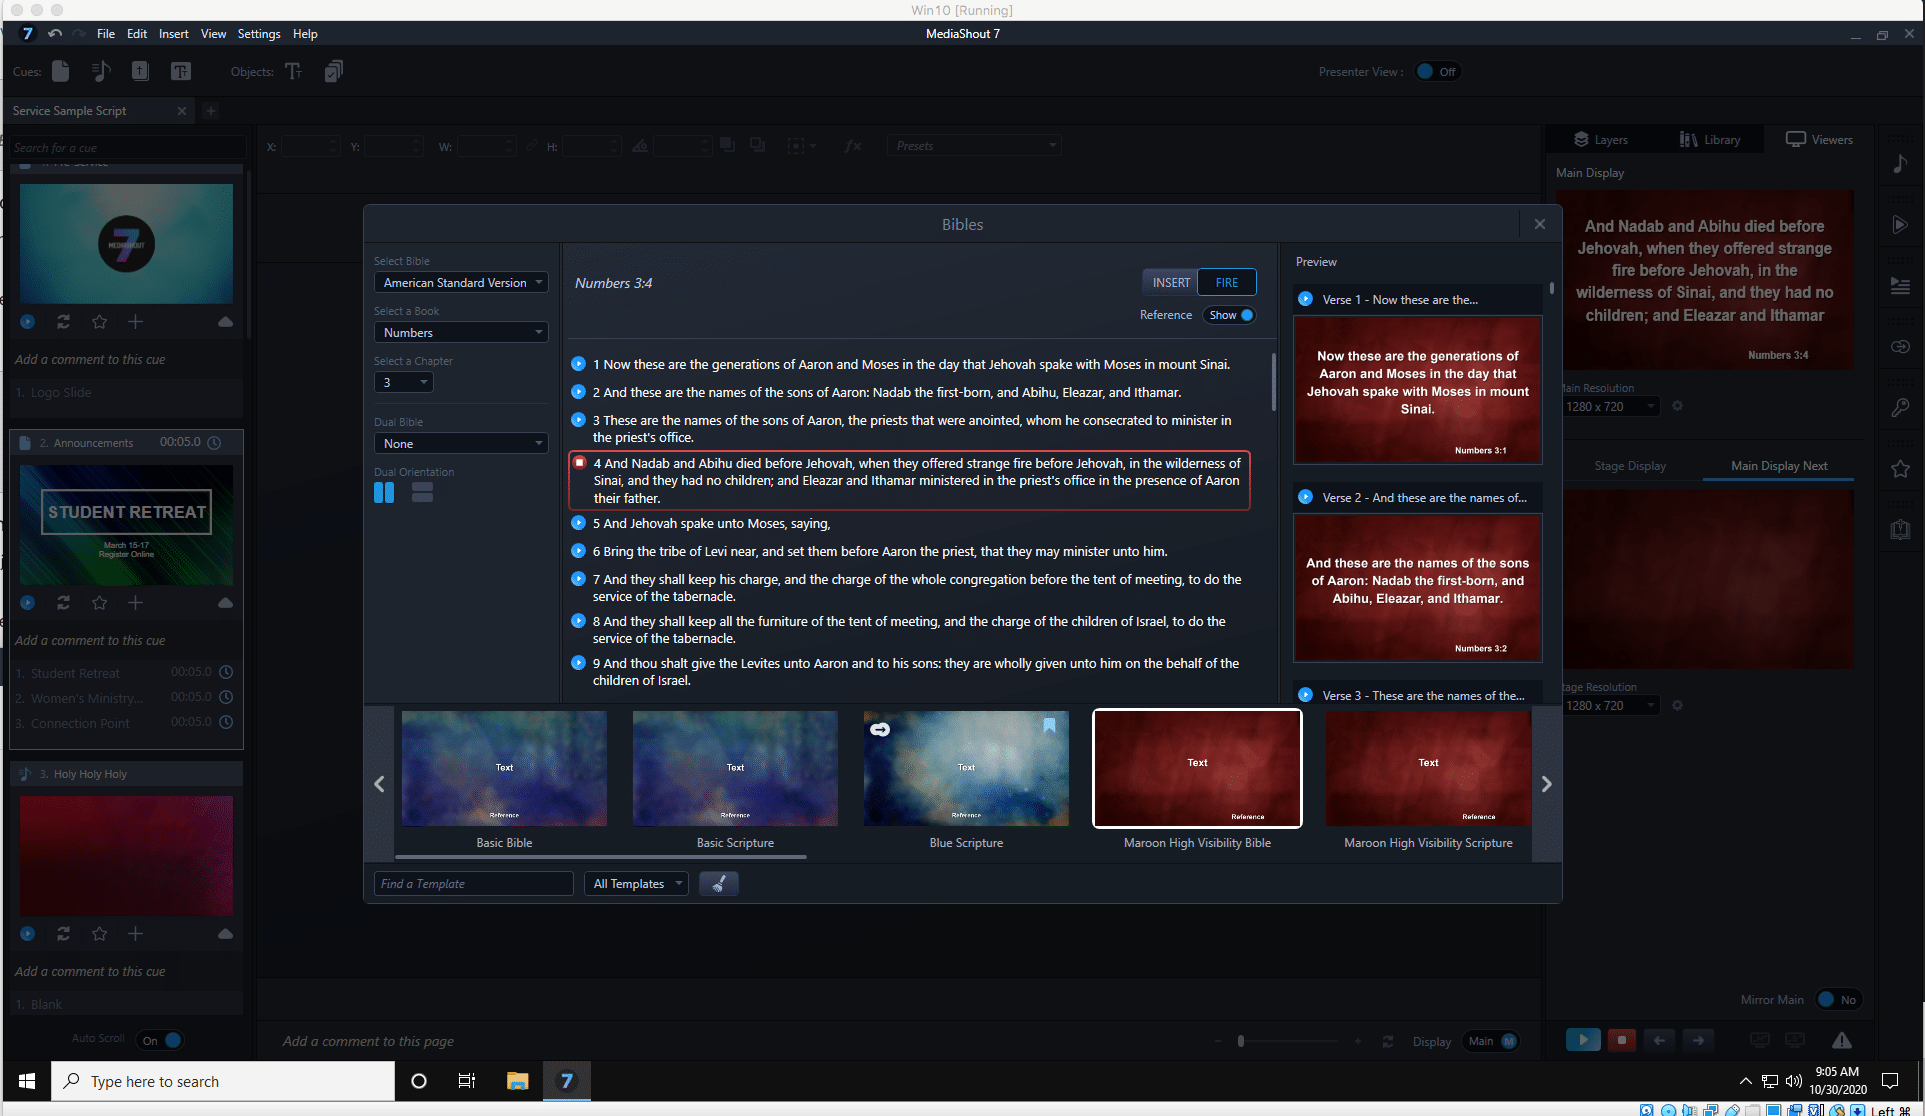This screenshot has height=1116, width=1925.
Task: Select stacked dual orientation icon
Action: [422, 493]
